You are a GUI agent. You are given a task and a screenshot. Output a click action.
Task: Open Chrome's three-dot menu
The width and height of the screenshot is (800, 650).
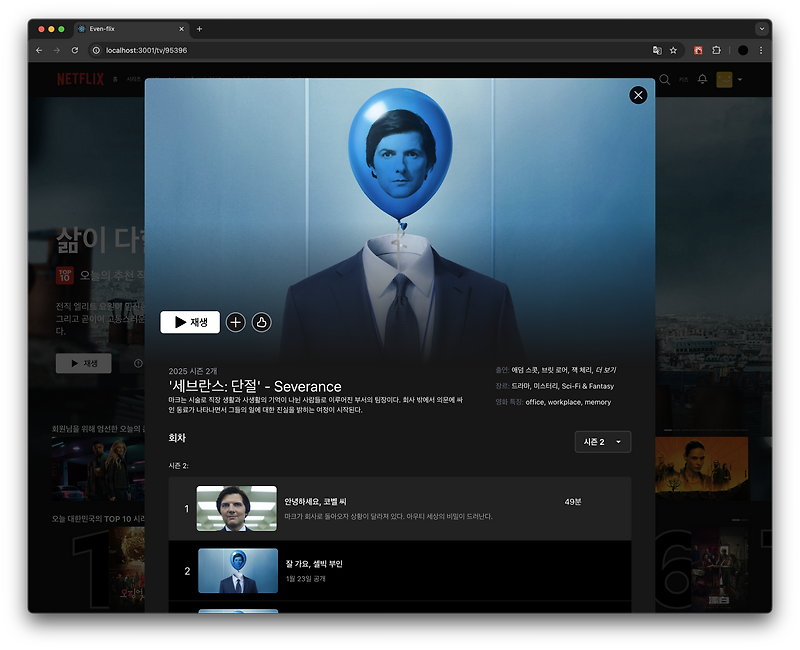tap(761, 50)
